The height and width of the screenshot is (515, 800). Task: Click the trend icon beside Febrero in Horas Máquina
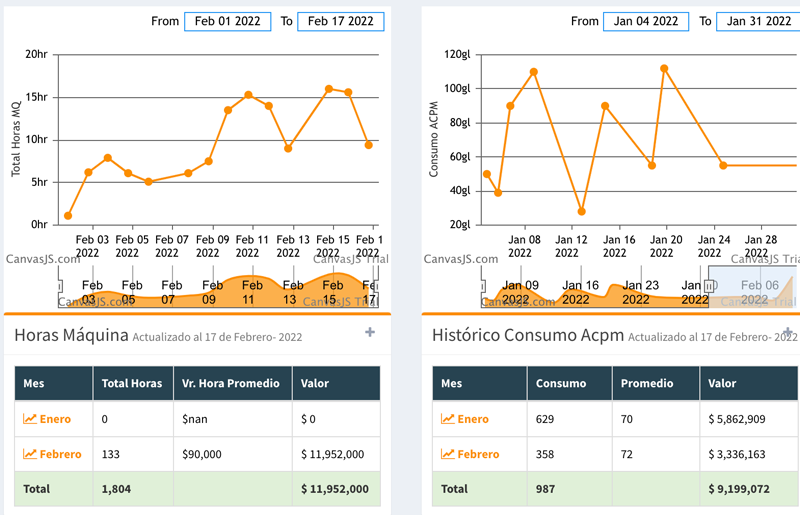(x=30, y=454)
